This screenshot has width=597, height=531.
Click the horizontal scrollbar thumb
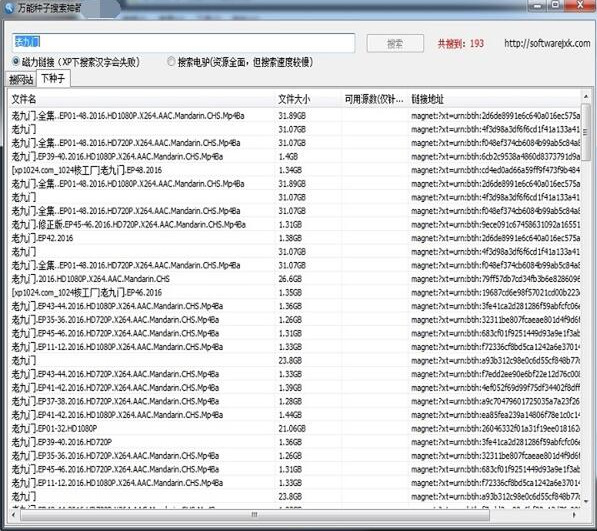pyautogui.click(x=254, y=515)
